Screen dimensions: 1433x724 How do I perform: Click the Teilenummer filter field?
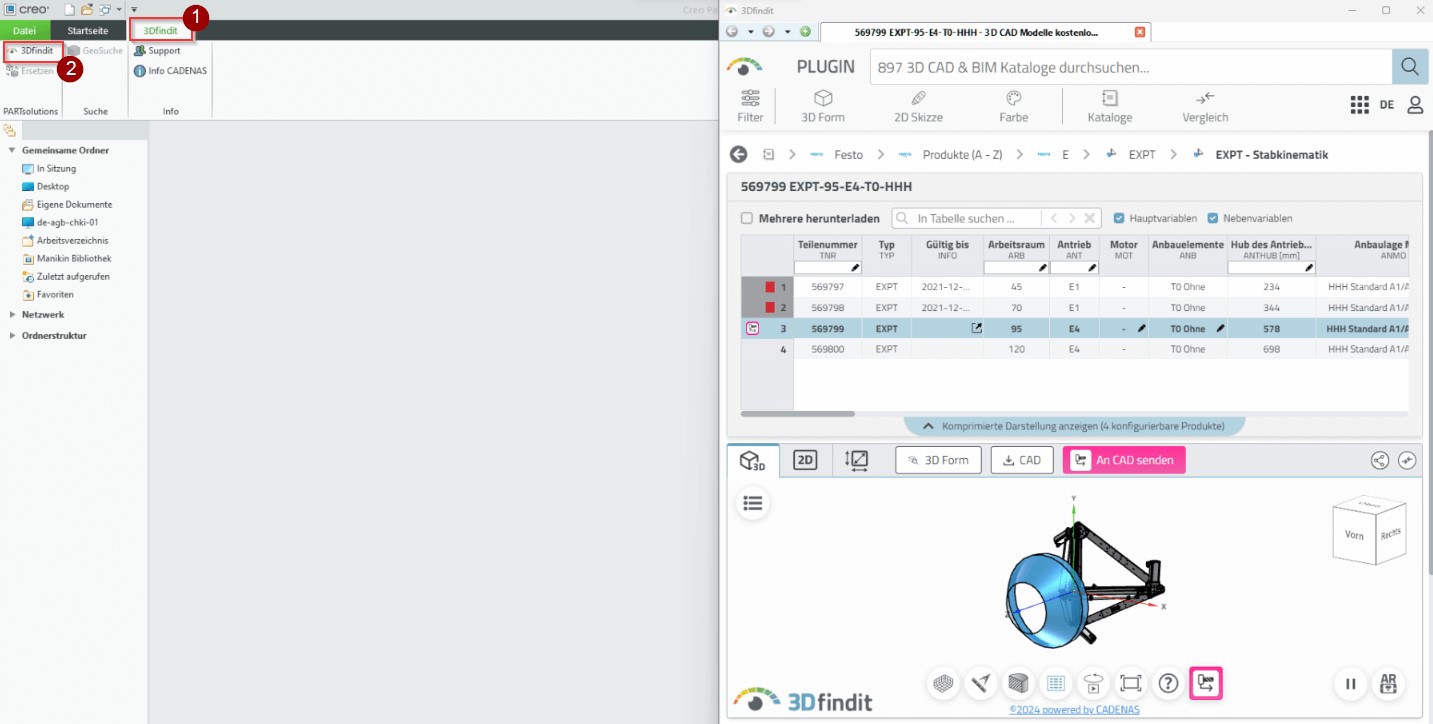(827, 268)
